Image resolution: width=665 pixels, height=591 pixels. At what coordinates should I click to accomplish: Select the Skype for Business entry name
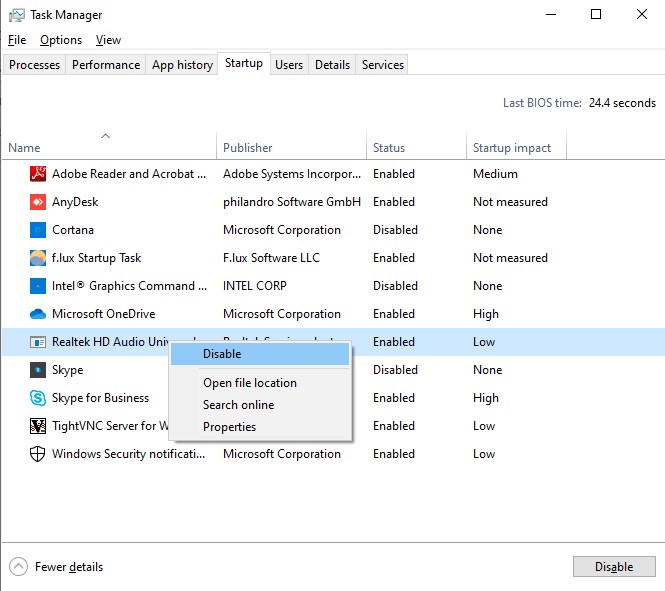click(101, 398)
